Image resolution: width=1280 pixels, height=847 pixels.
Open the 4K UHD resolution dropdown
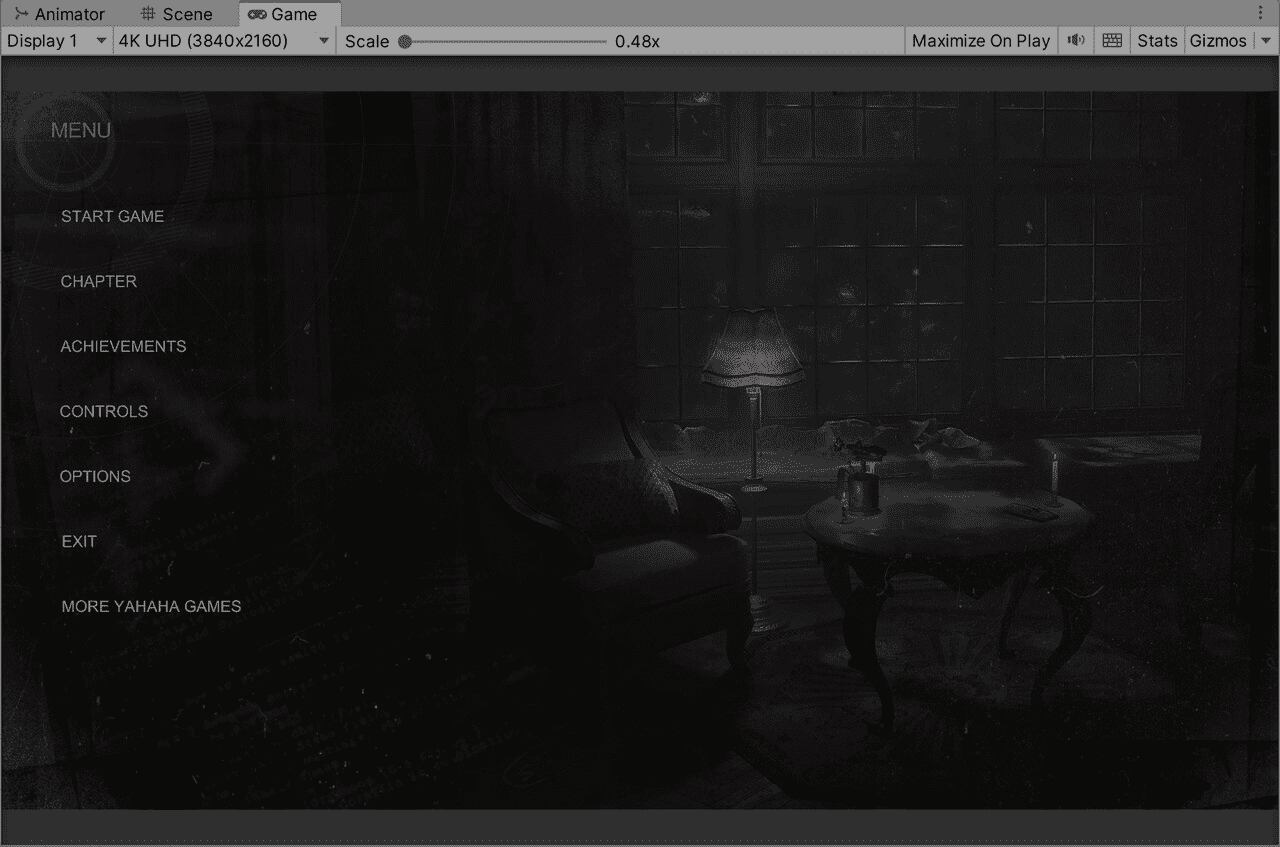click(x=223, y=41)
